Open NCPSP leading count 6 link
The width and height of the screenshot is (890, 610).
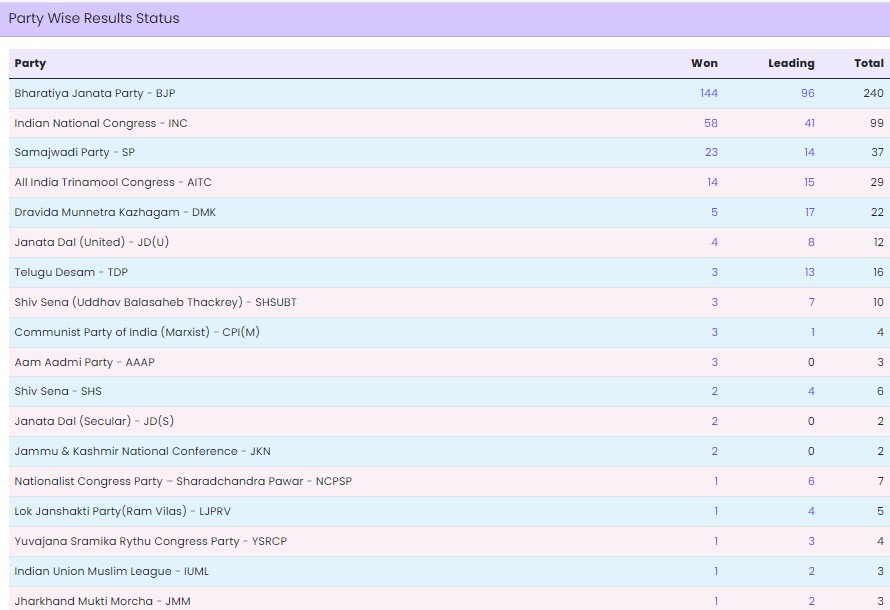811,481
